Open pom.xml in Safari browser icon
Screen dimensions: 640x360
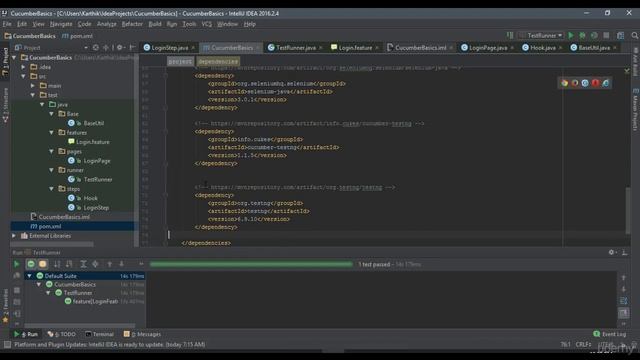click(585, 83)
